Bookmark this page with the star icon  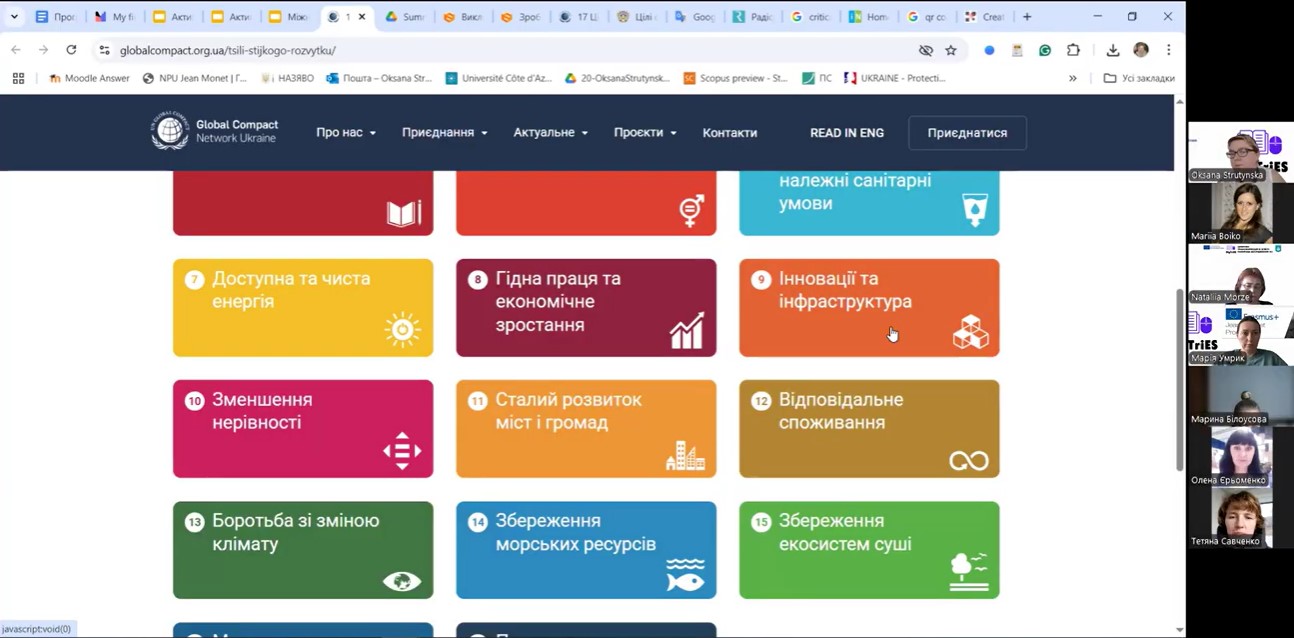point(951,50)
